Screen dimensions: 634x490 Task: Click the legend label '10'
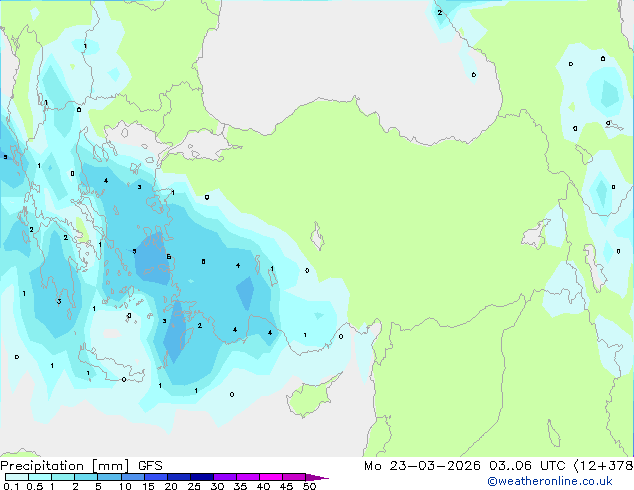(125, 486)
